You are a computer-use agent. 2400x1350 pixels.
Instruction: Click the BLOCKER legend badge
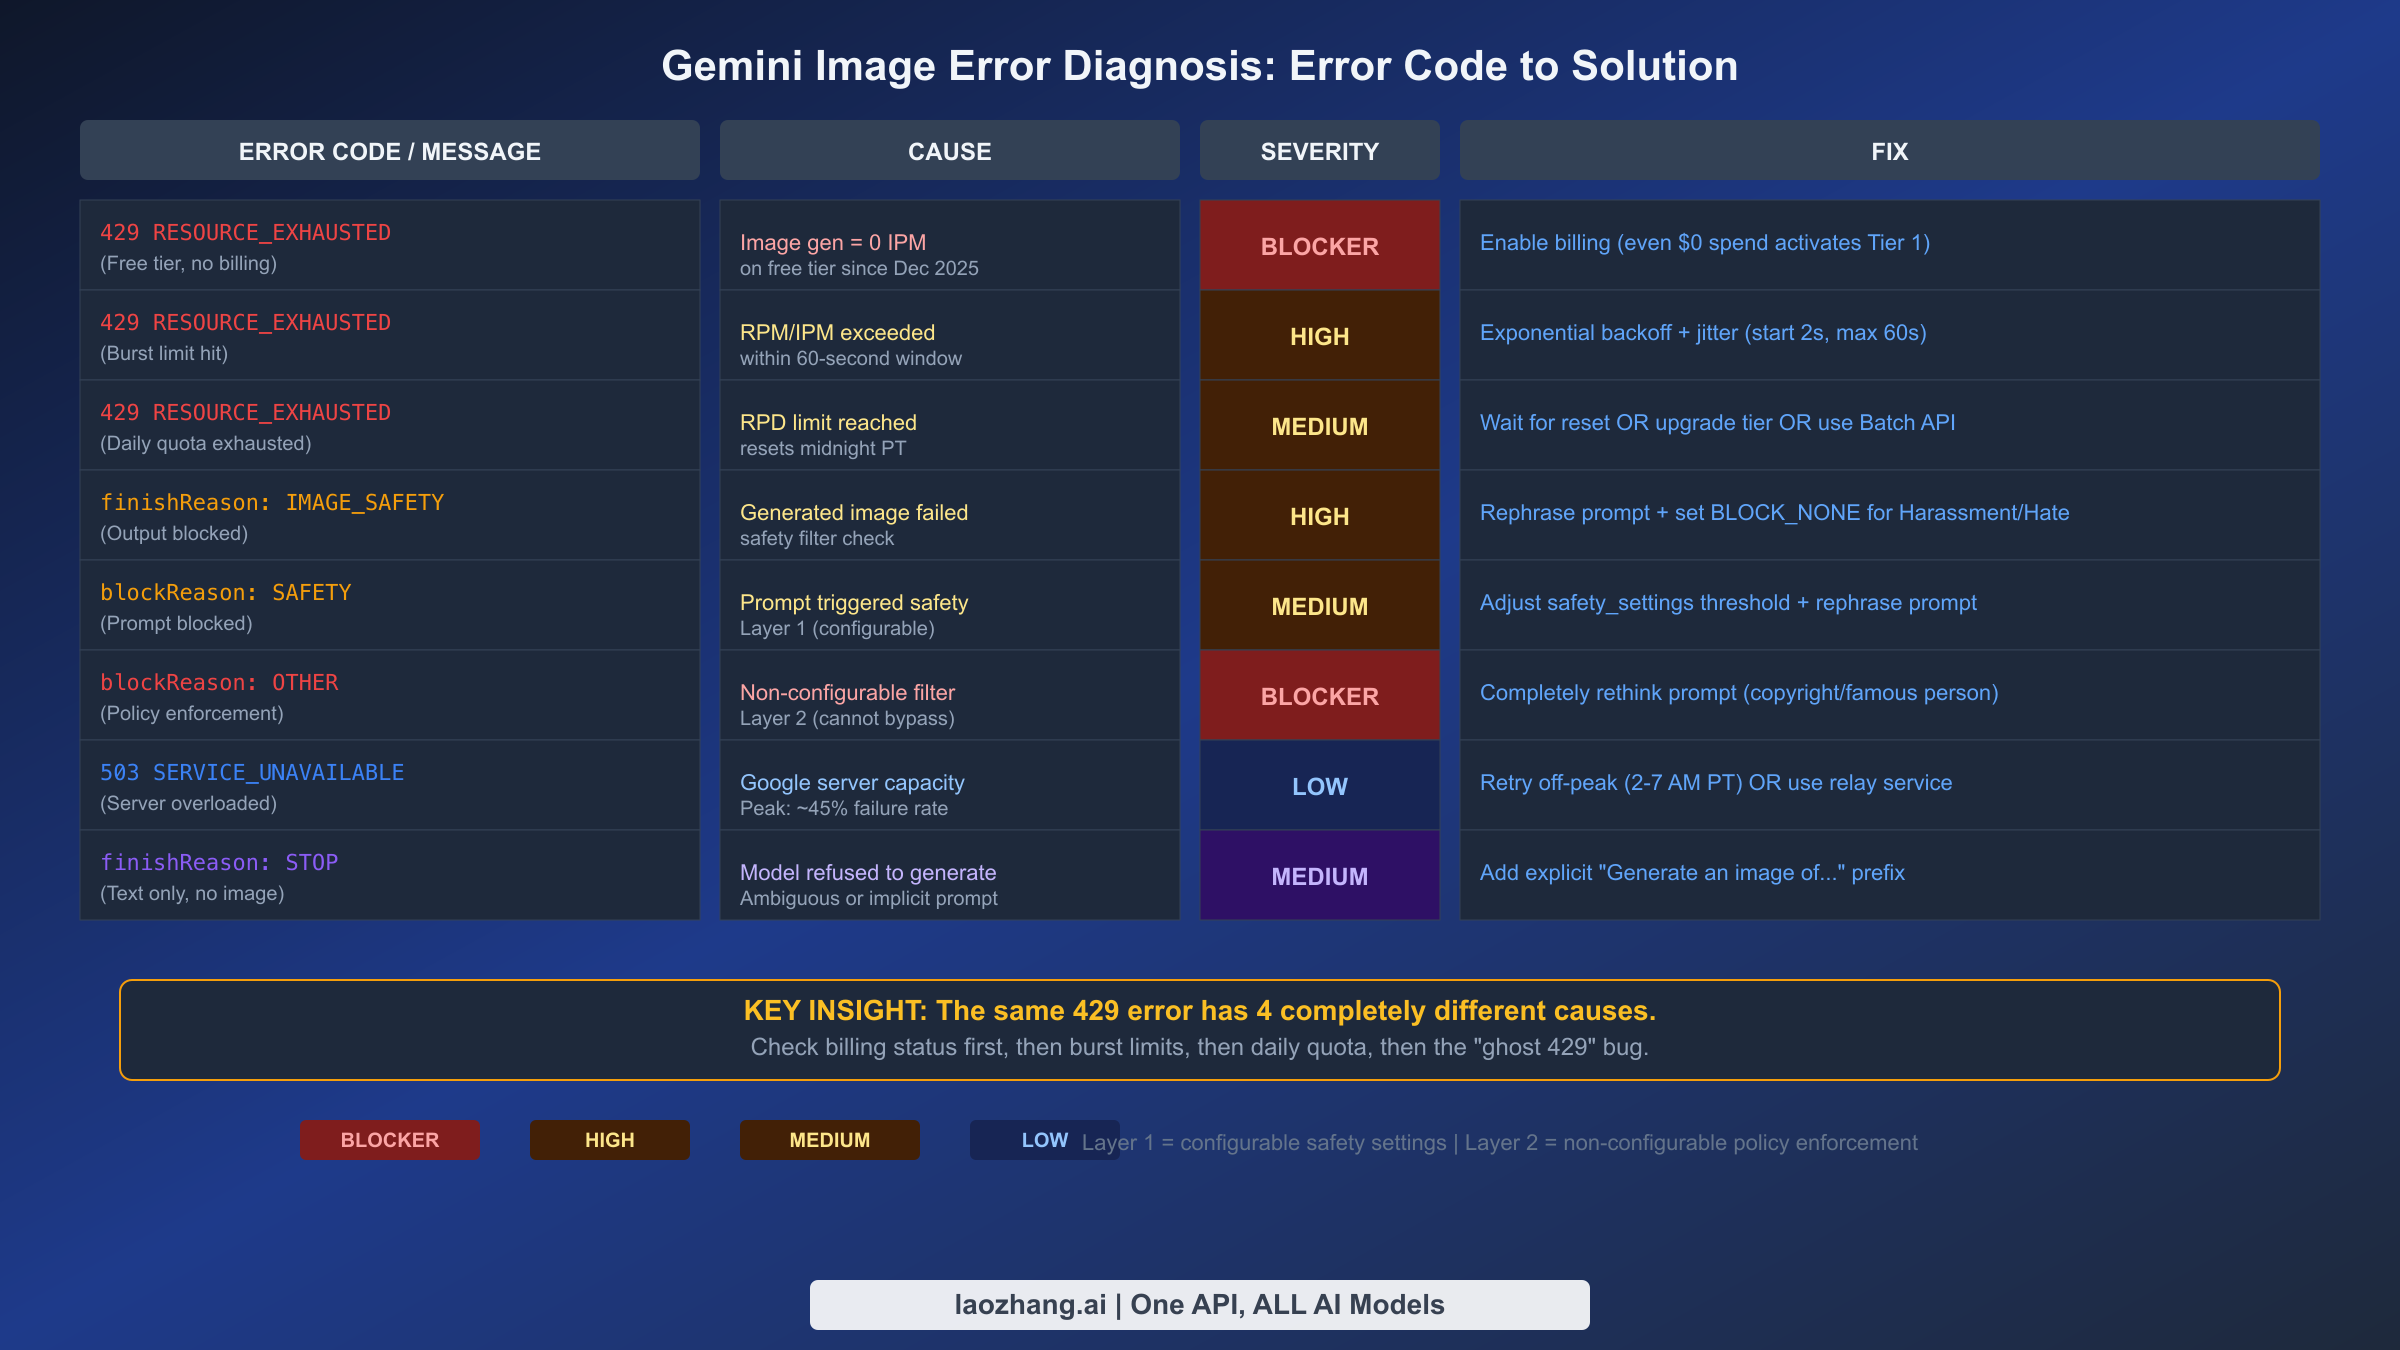(389, 1139)
